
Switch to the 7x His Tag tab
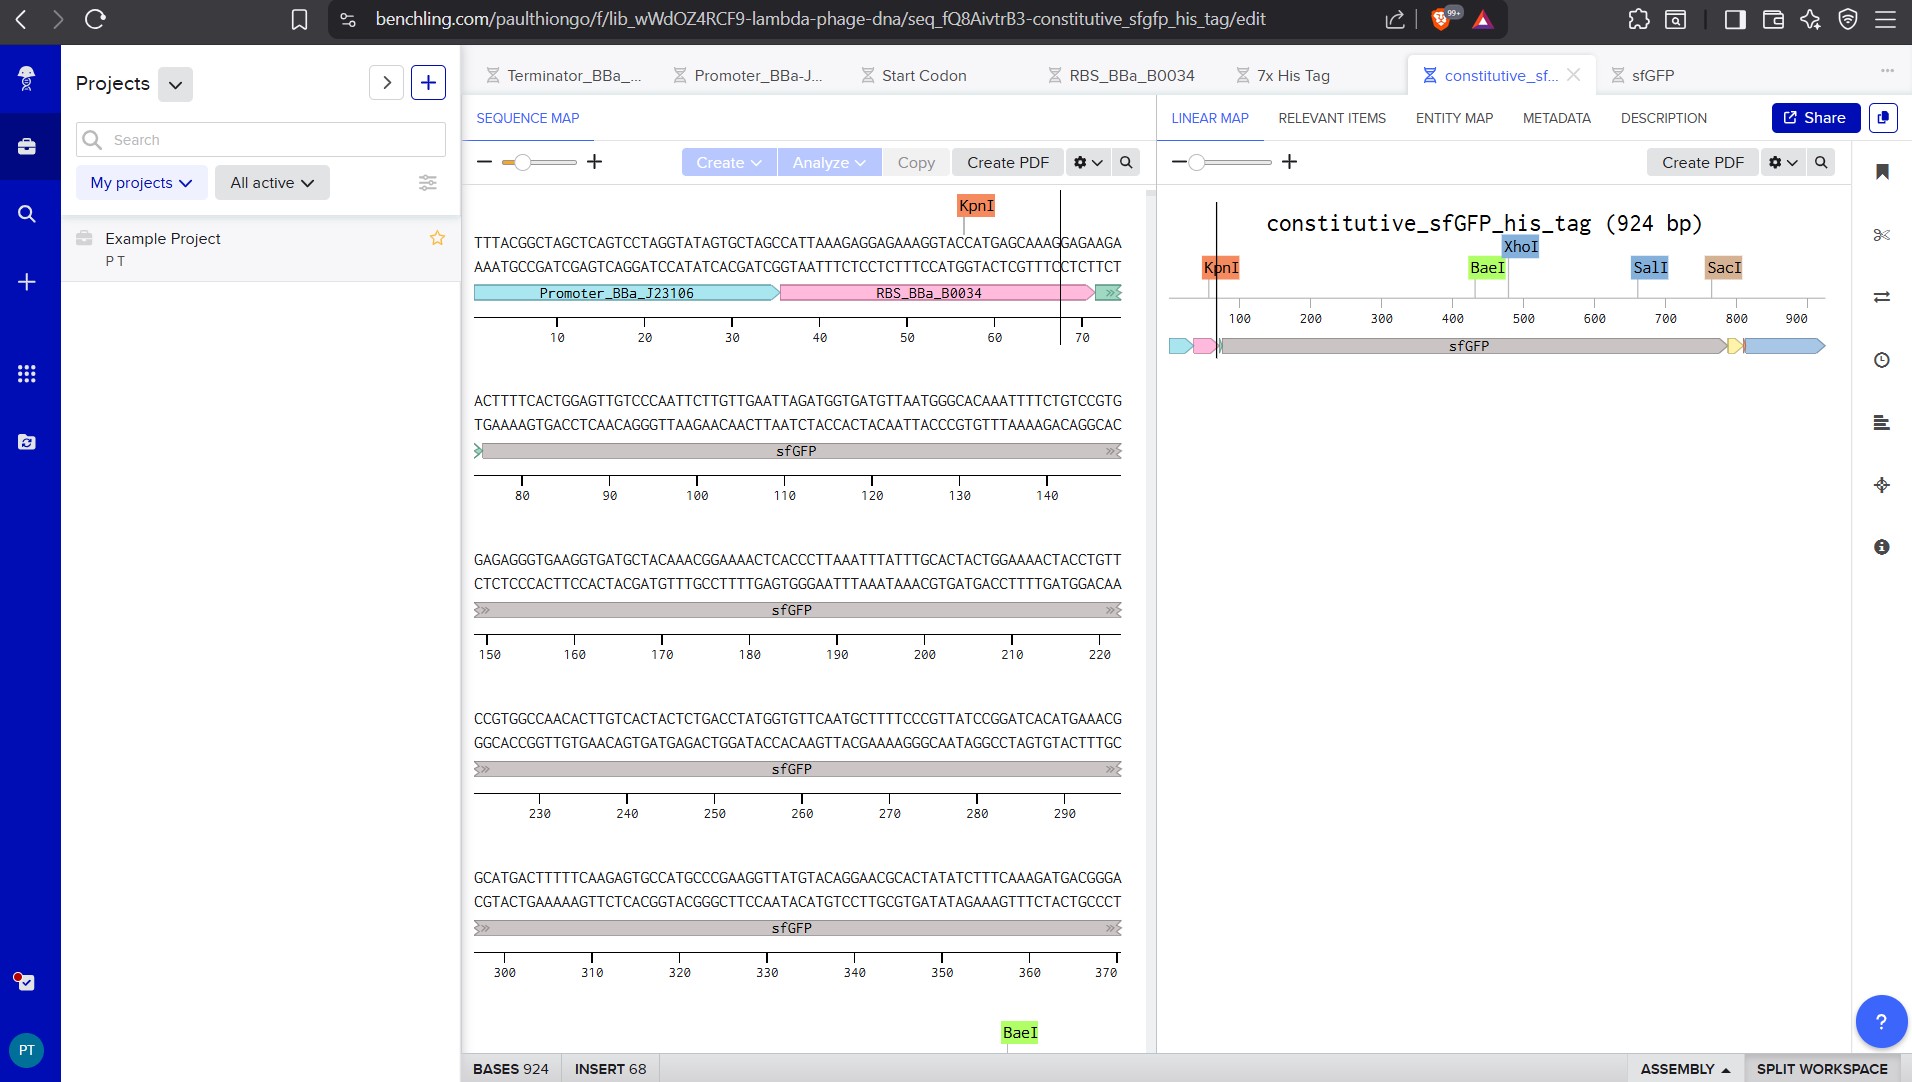(1283, 75)
